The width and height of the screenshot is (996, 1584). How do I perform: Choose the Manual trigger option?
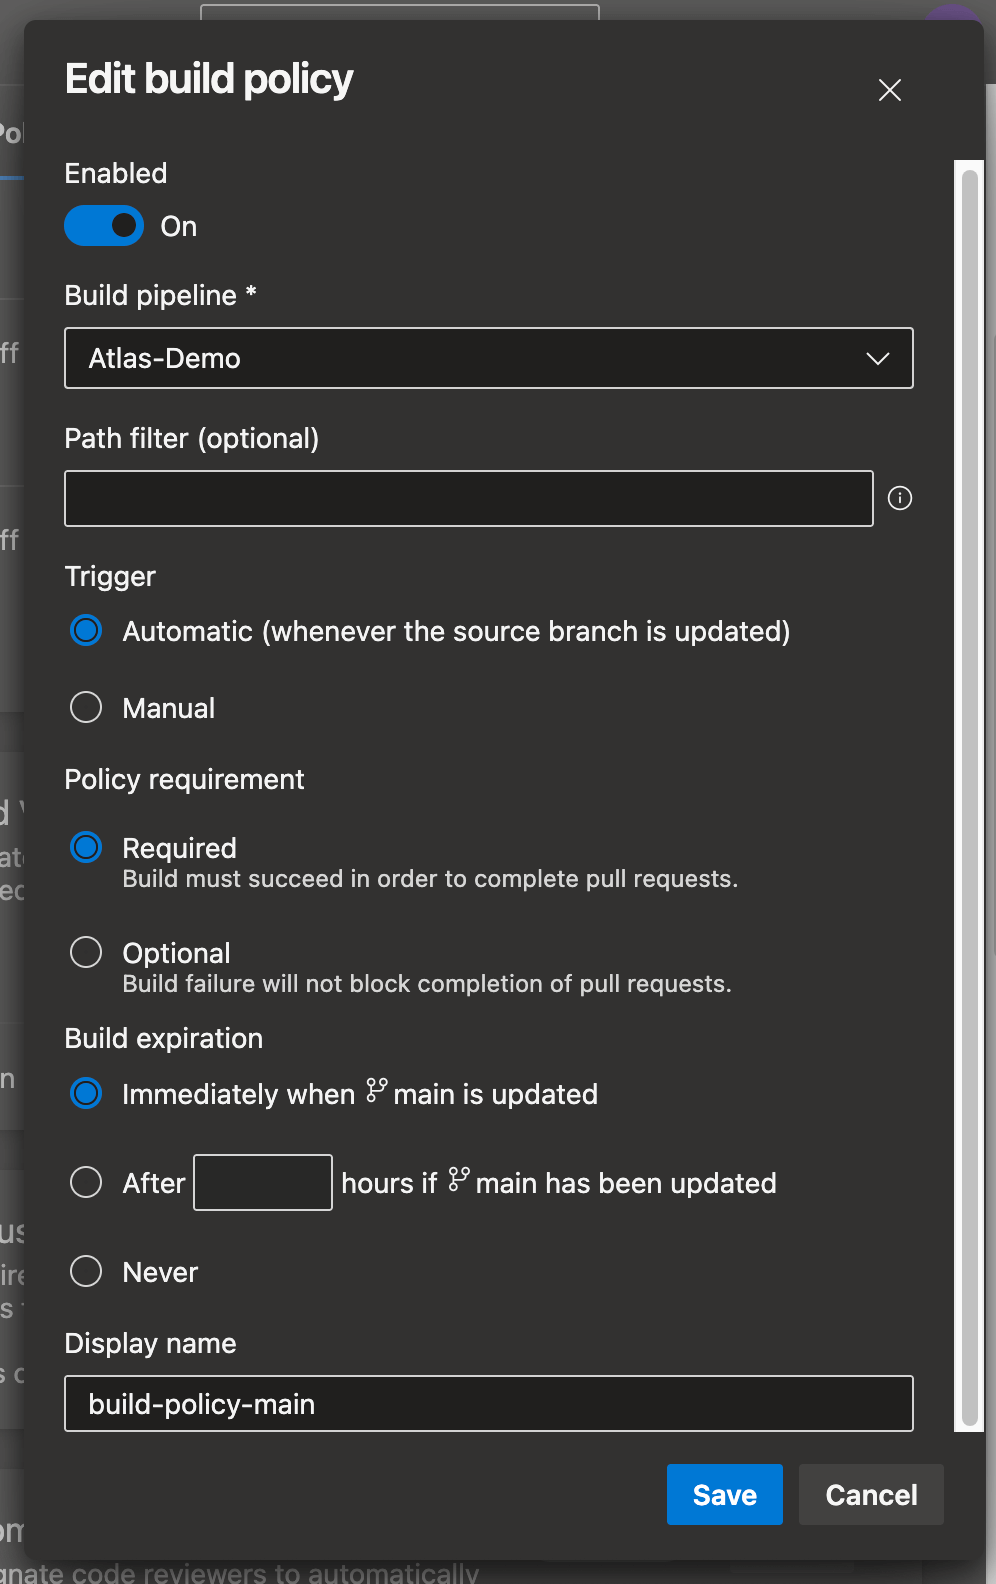pyautogui.click(x=86, y=708)
